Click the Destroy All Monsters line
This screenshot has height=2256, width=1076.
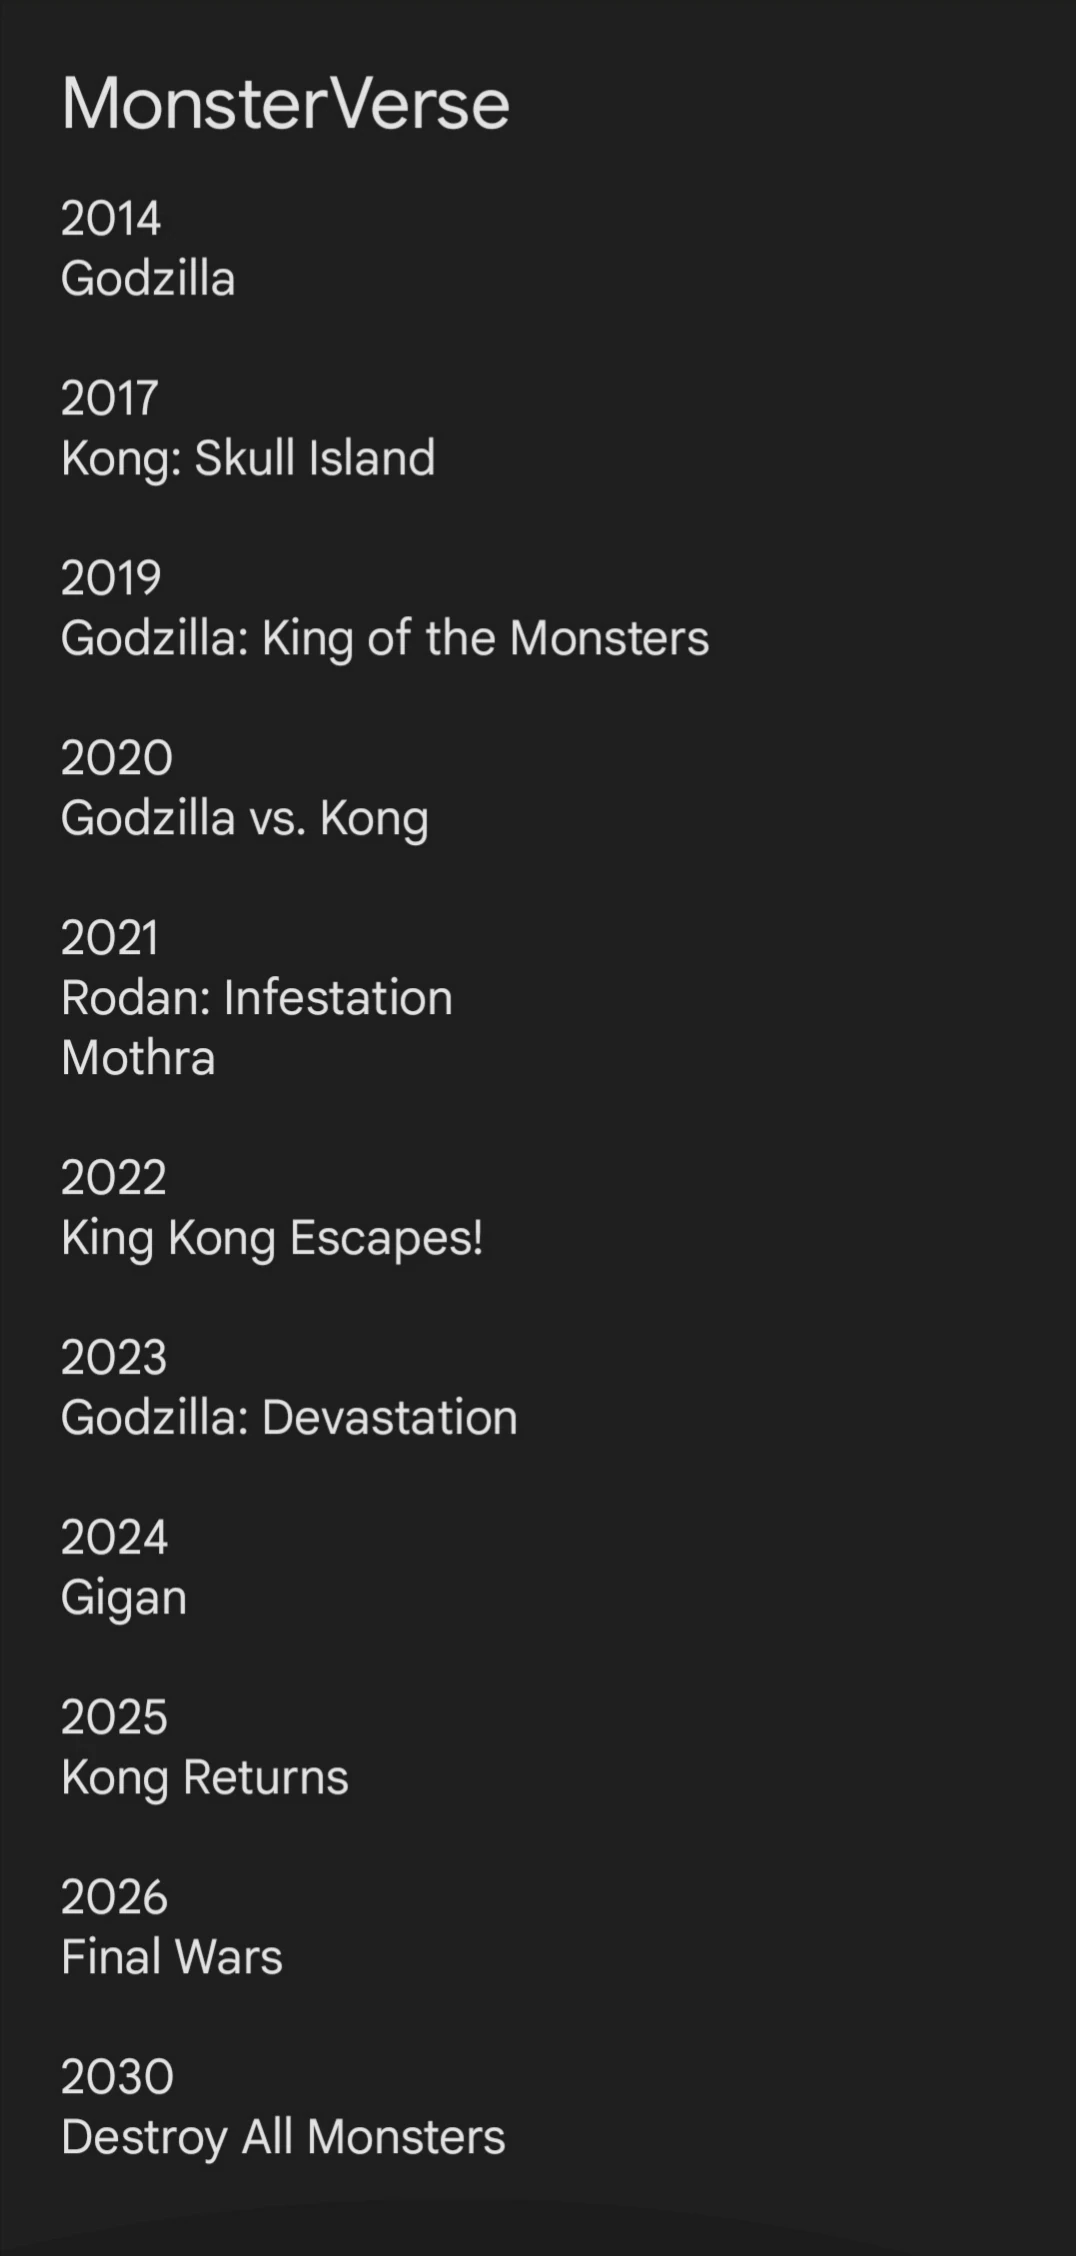click(x=283, y=2137)
